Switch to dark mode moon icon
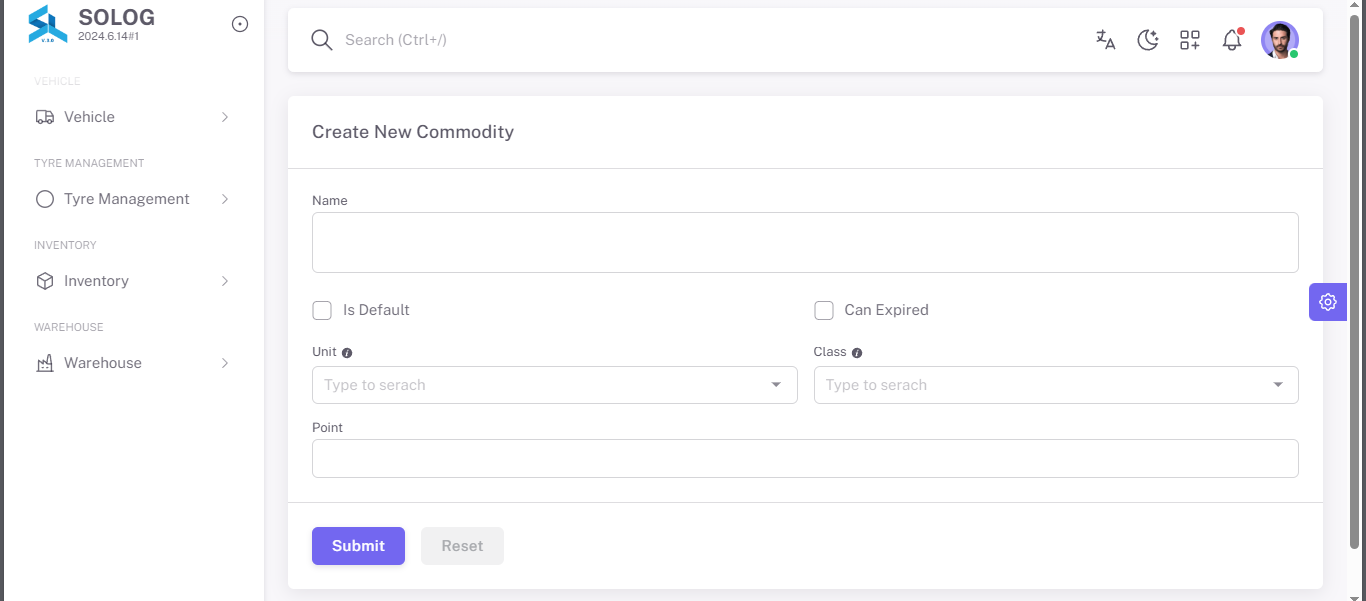1366x601 pixels. tap(1148, 40)
